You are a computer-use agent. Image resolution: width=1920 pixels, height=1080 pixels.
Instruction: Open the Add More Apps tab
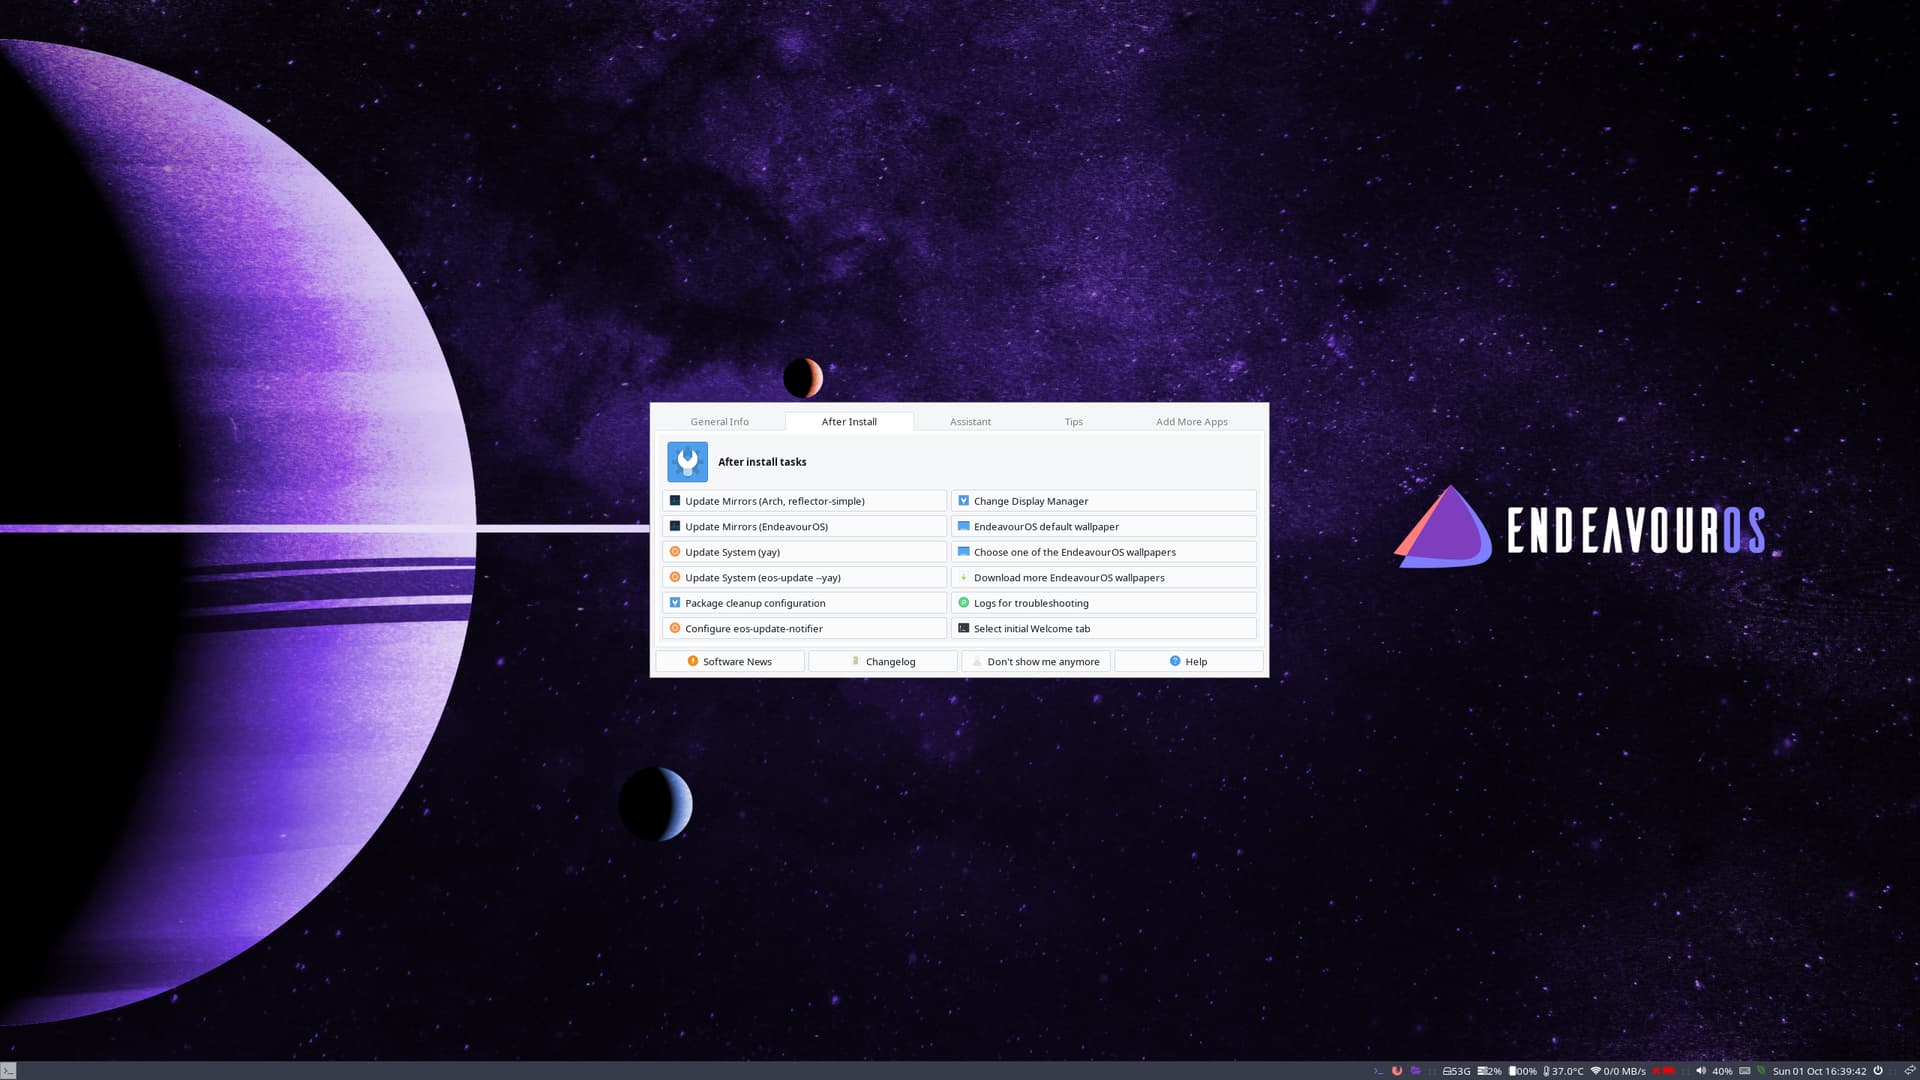(1191, 421)
